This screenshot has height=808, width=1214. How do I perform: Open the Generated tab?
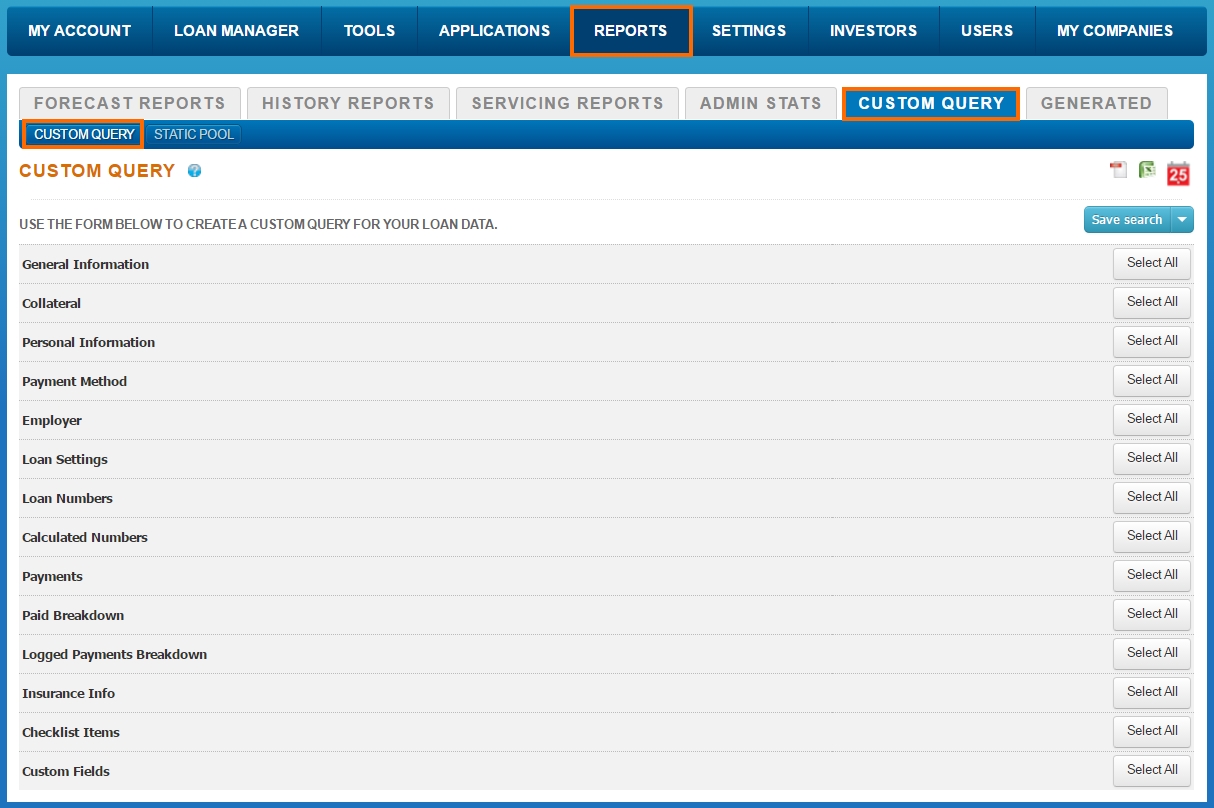[x=1096, y=103]
